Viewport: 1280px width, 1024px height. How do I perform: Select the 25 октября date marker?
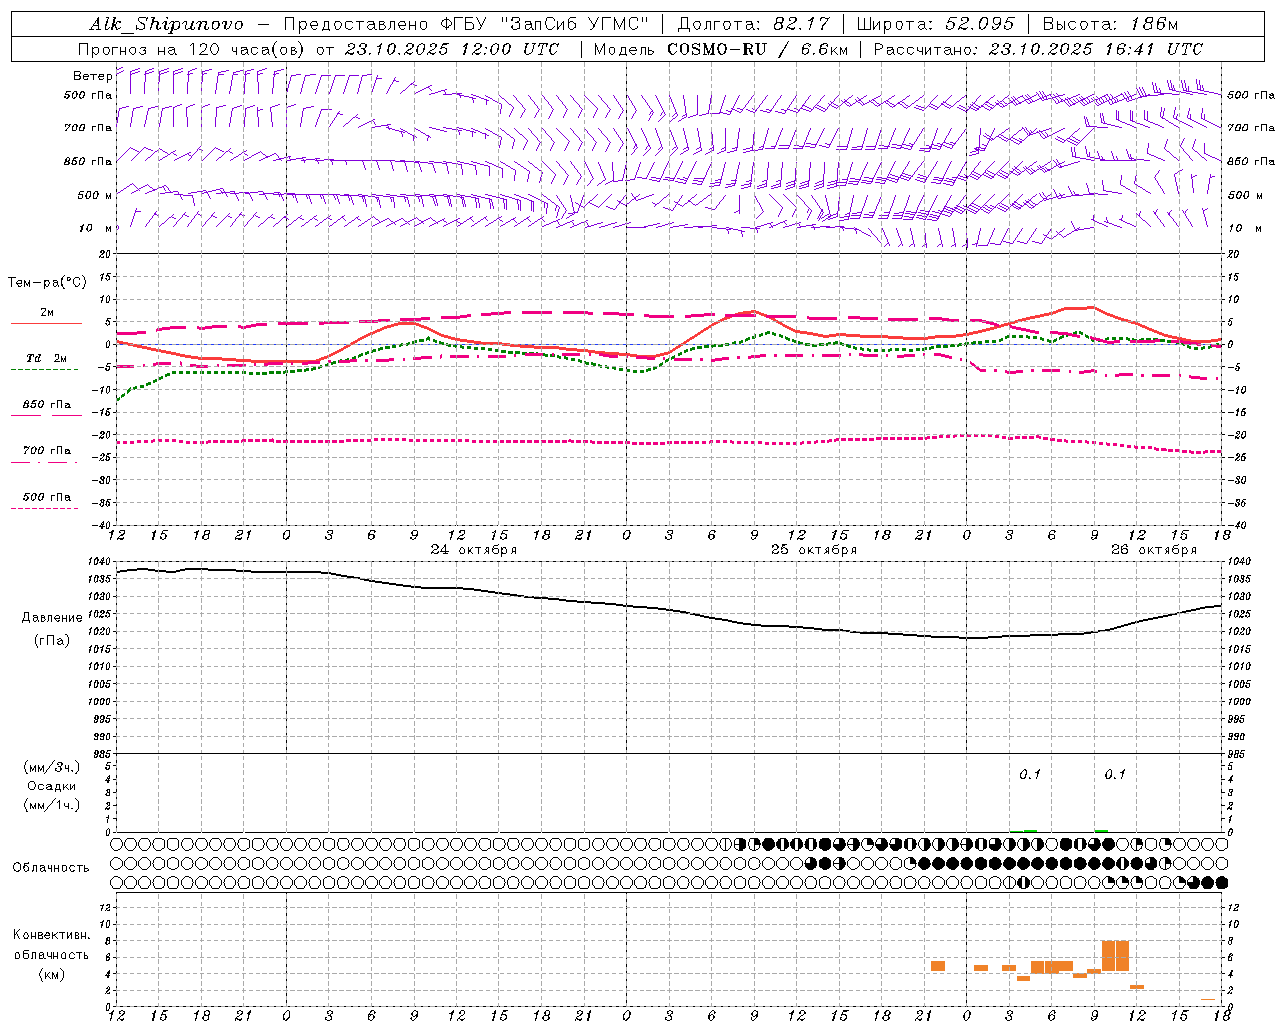click(813, 550)
